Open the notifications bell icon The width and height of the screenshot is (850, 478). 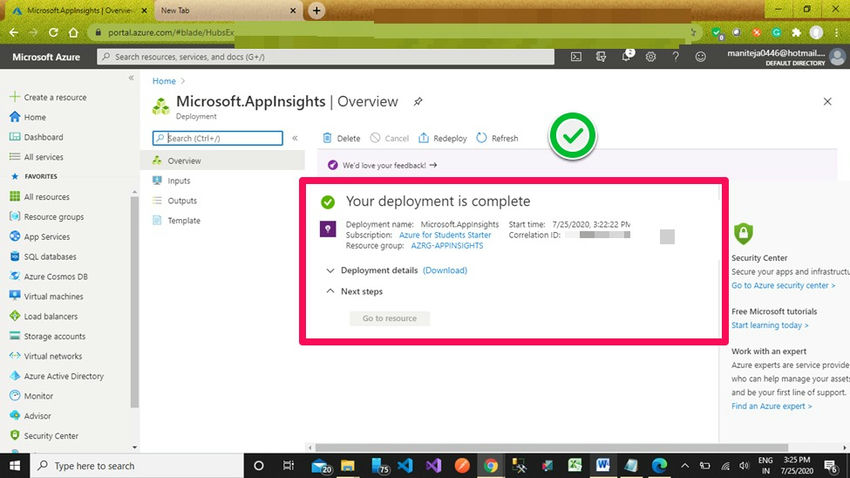coord(626,57)
